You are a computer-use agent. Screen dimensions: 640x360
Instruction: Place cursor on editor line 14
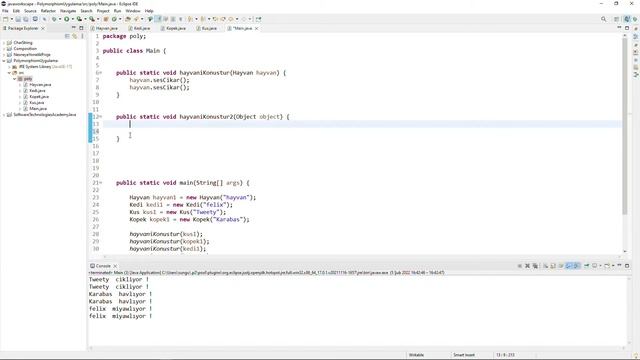(x=361, y=131)
